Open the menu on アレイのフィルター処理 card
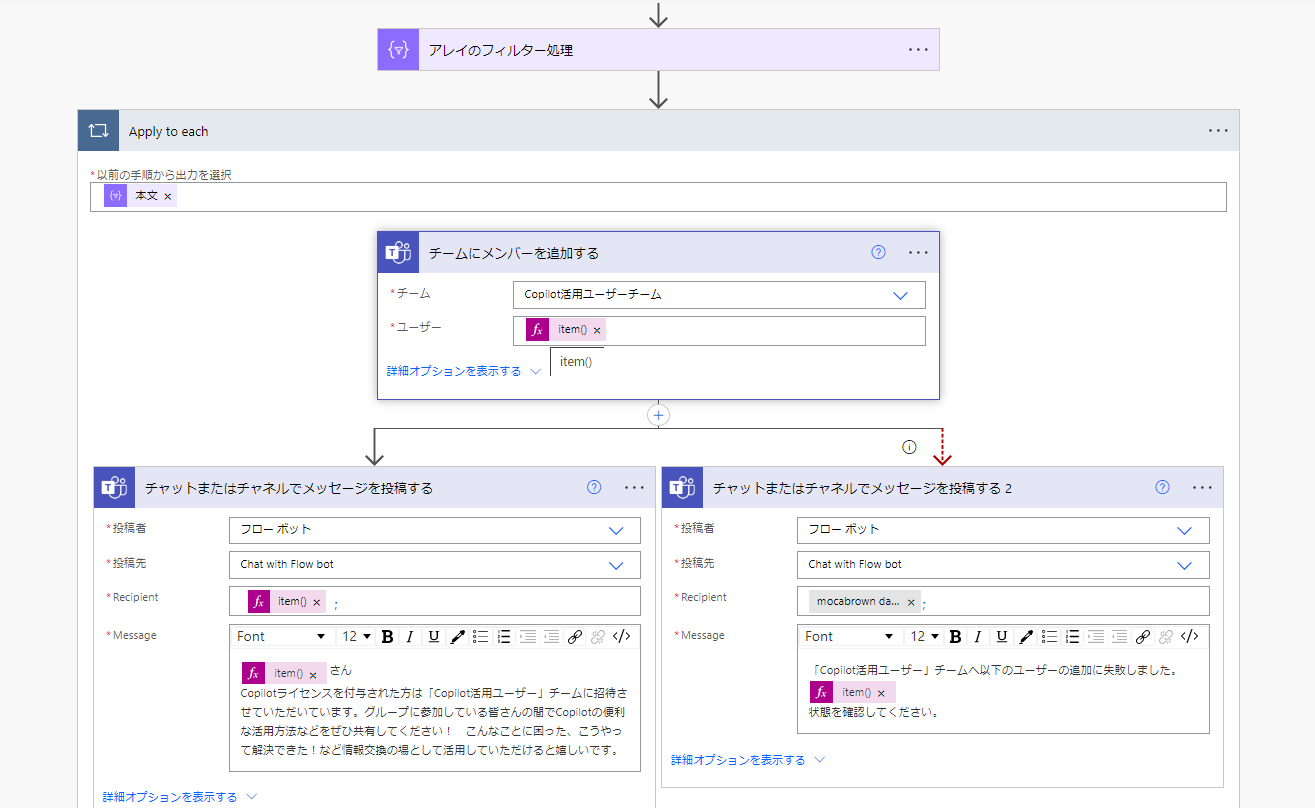Image resolution: width=1315 pixels, height=808 pixels. point(918,50)
